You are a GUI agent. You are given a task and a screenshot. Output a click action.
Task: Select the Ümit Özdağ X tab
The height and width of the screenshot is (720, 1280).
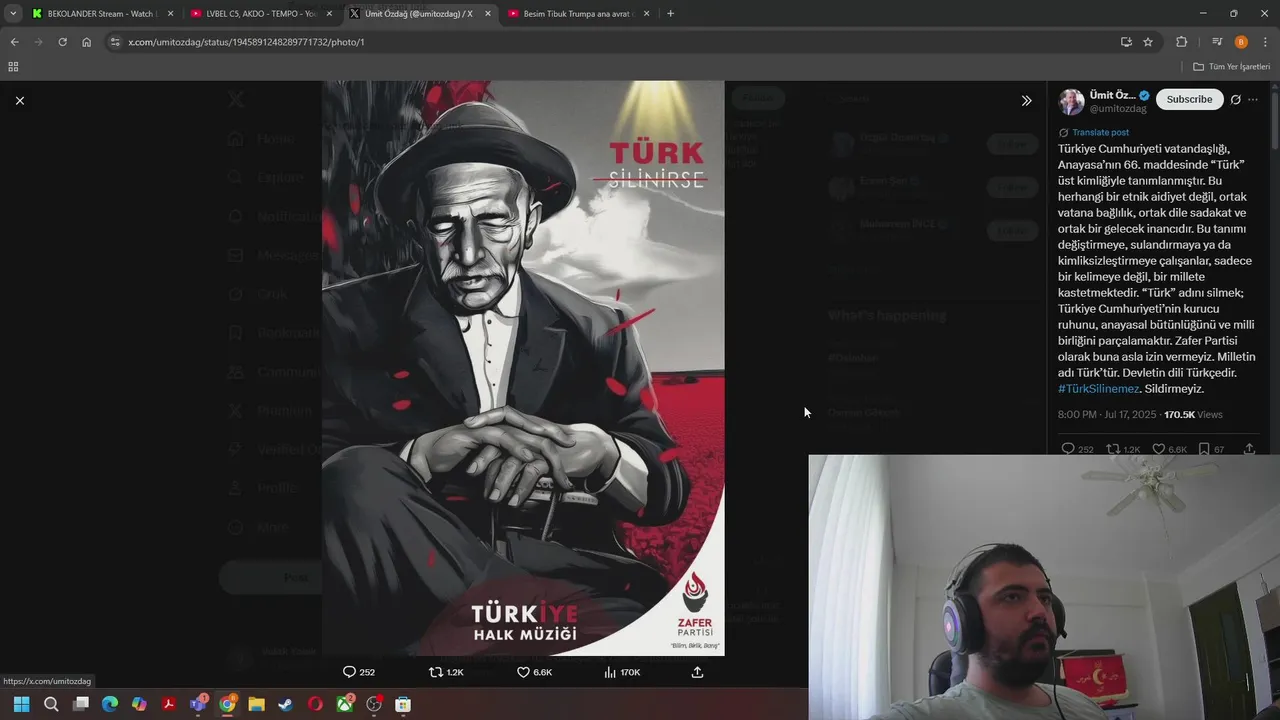click(x=419, y=14)
